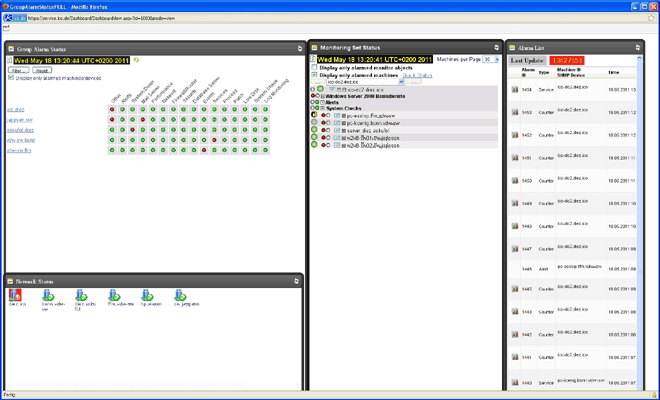Open the red diez.ico network status icon
The height and width of the screenshot is (400, 660).
click(x=15, y=295)
